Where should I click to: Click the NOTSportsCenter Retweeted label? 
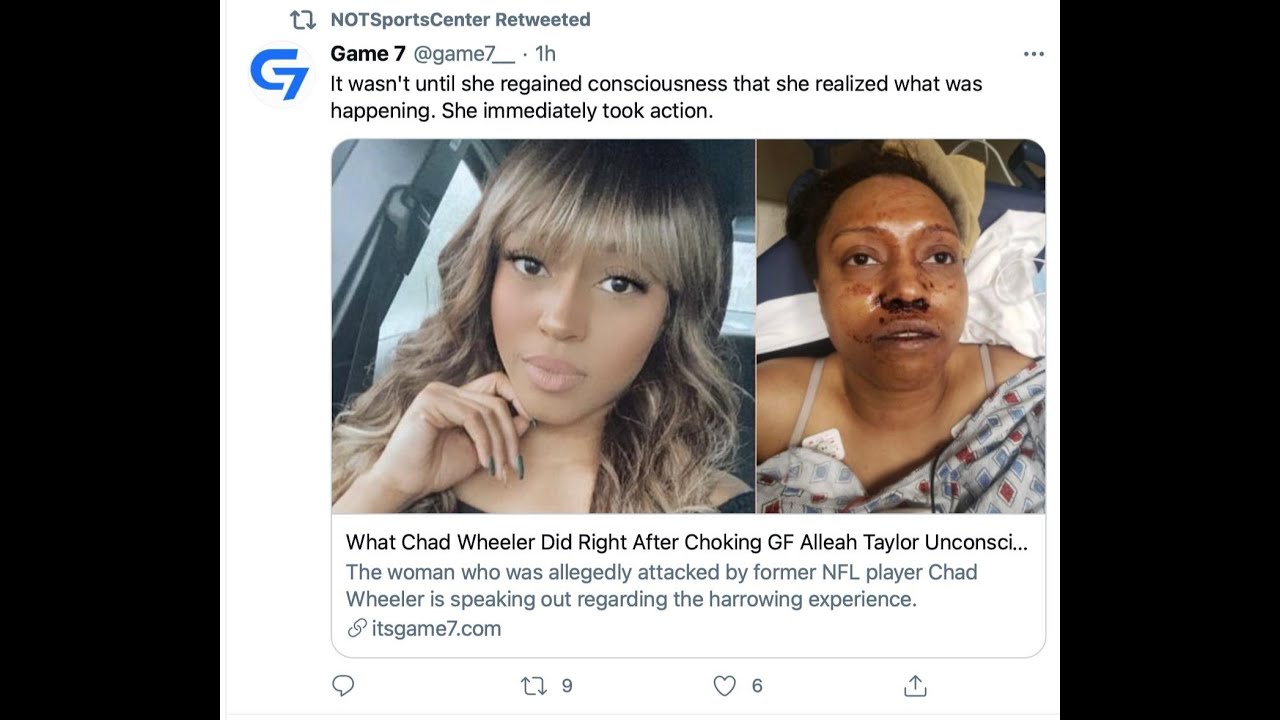pos(460,19)
